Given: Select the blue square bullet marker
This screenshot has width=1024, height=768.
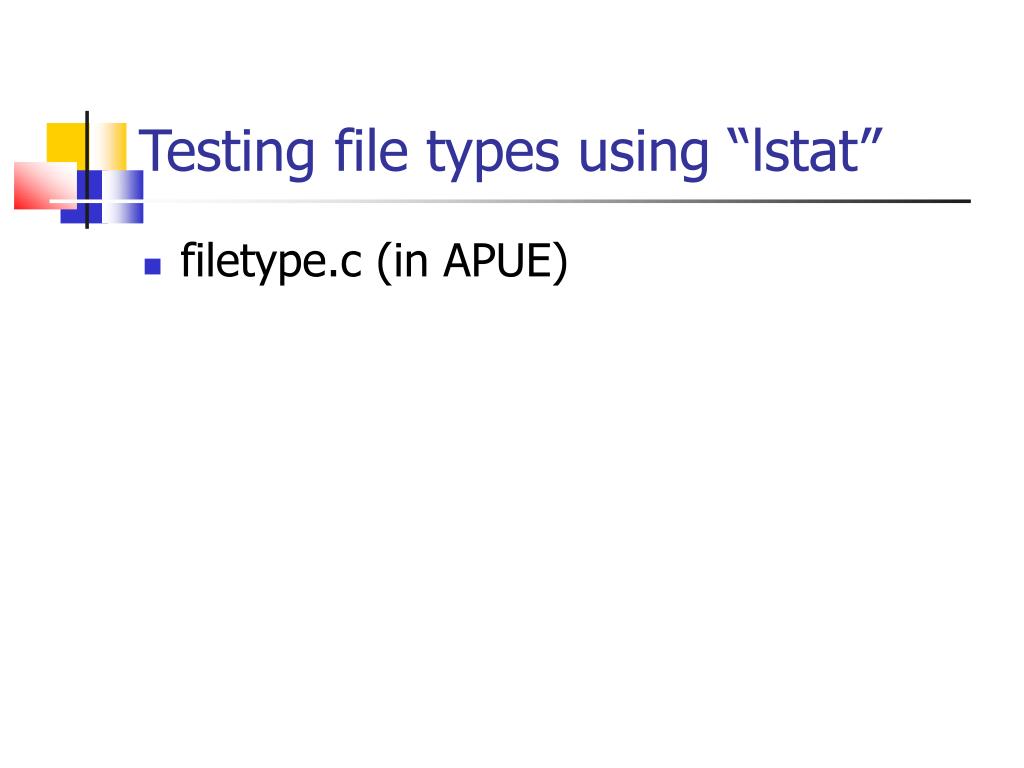Looking at the screenshot, I should tap(153, 266).
